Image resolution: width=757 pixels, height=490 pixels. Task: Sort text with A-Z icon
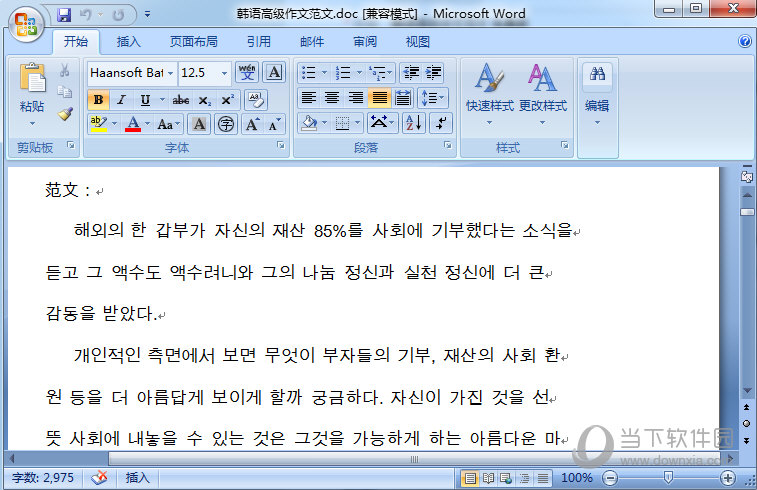coord(414,123)
